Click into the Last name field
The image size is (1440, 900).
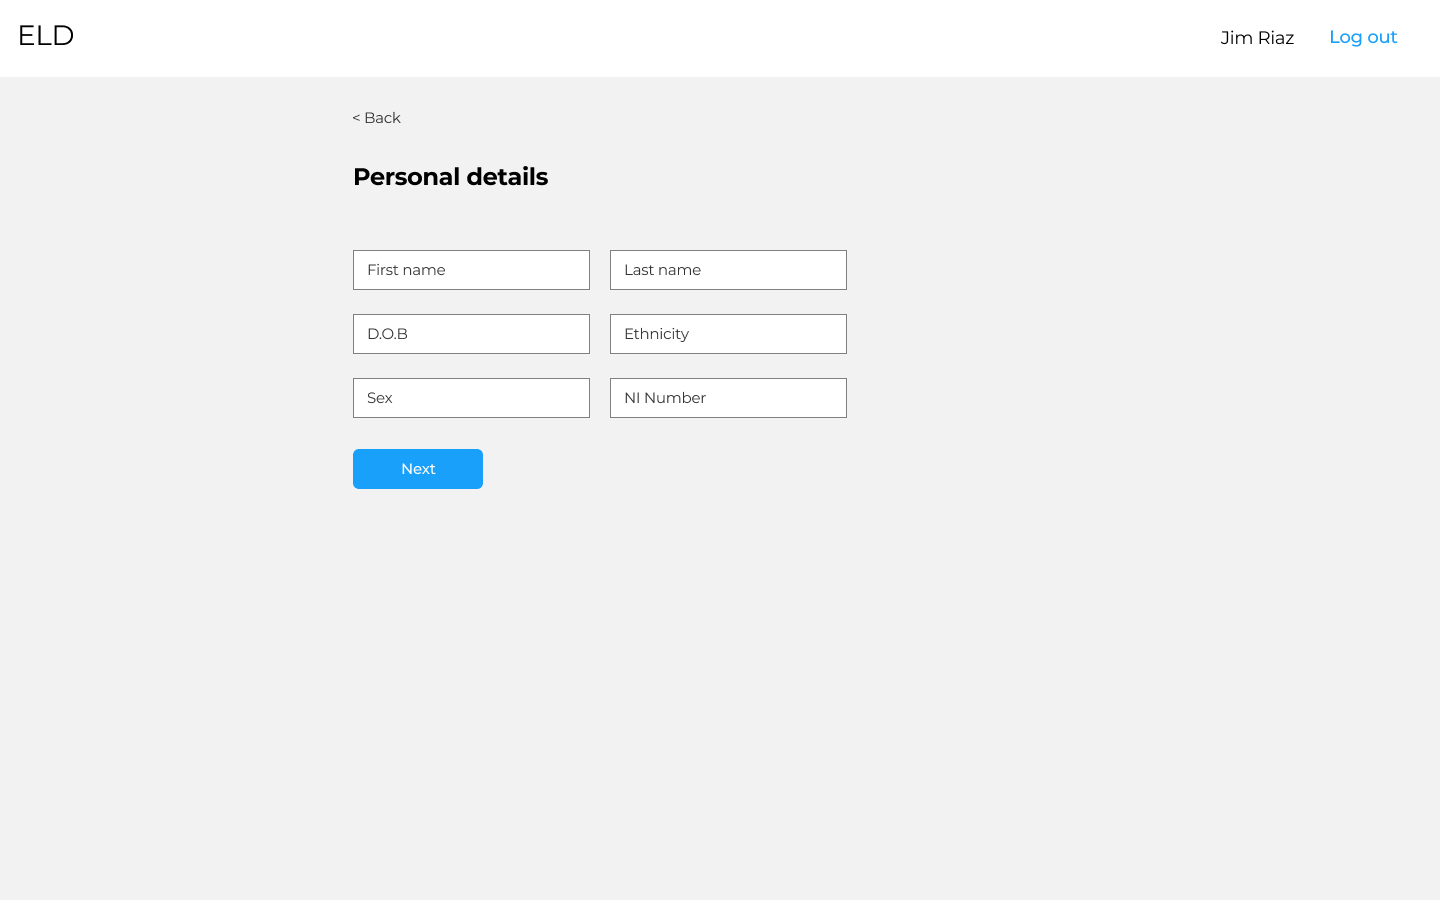728,270
